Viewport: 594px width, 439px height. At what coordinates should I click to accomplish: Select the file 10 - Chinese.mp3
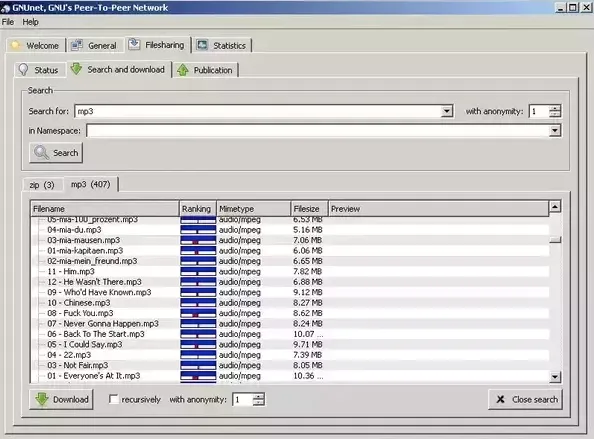(79, 303)
